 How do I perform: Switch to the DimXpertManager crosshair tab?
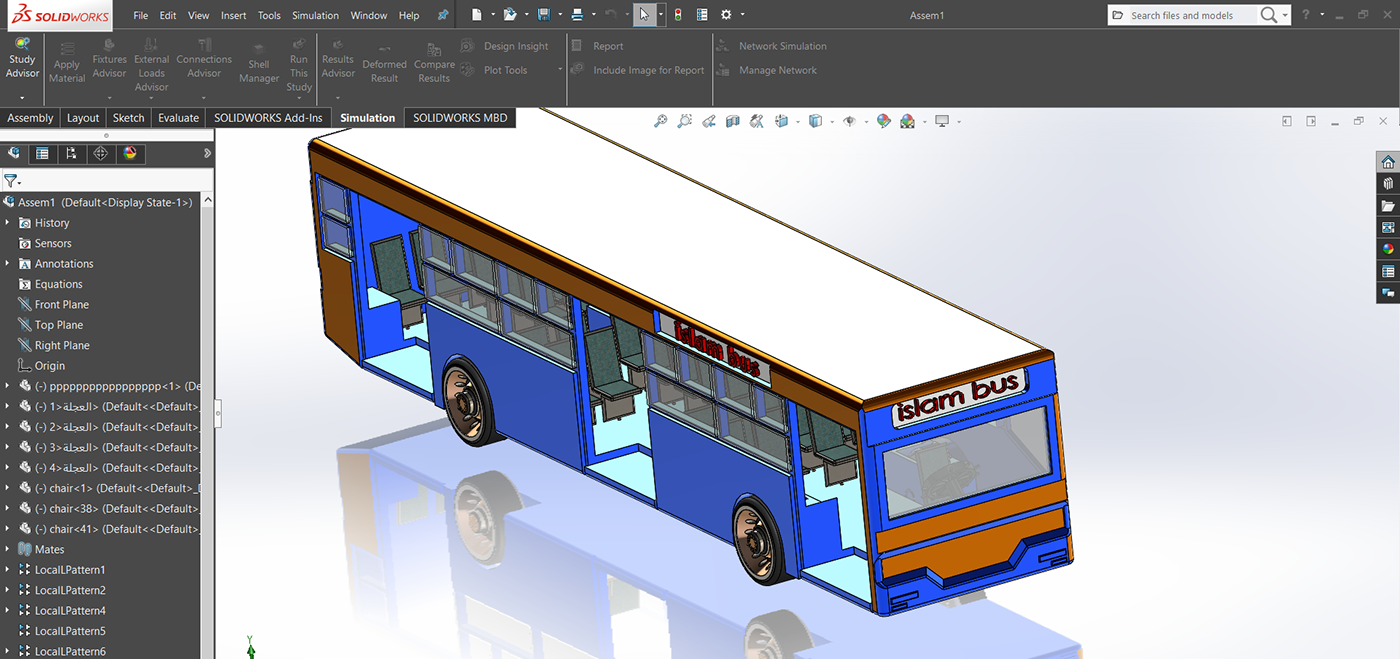click(100, 153)
